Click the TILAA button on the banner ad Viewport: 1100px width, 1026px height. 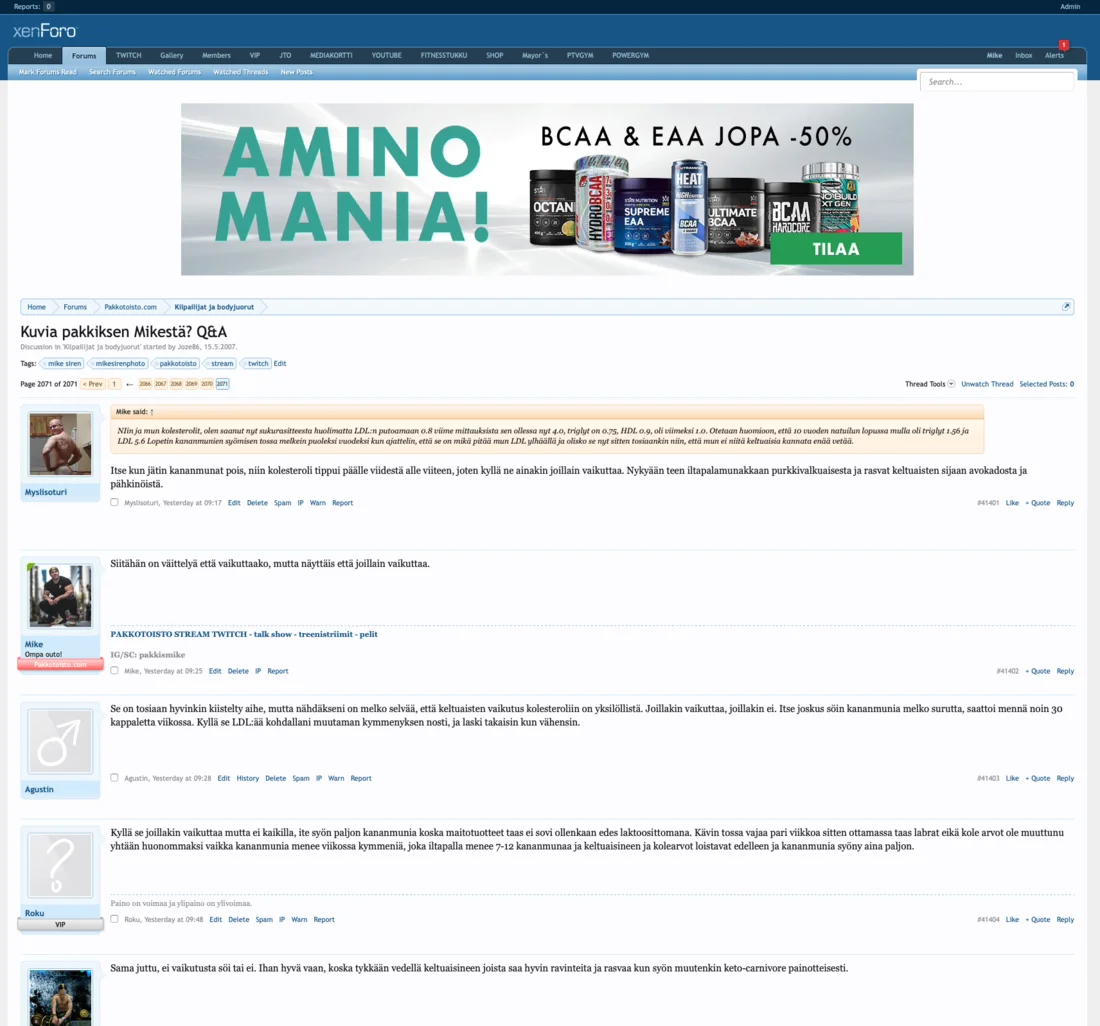(x=837, y=248)
